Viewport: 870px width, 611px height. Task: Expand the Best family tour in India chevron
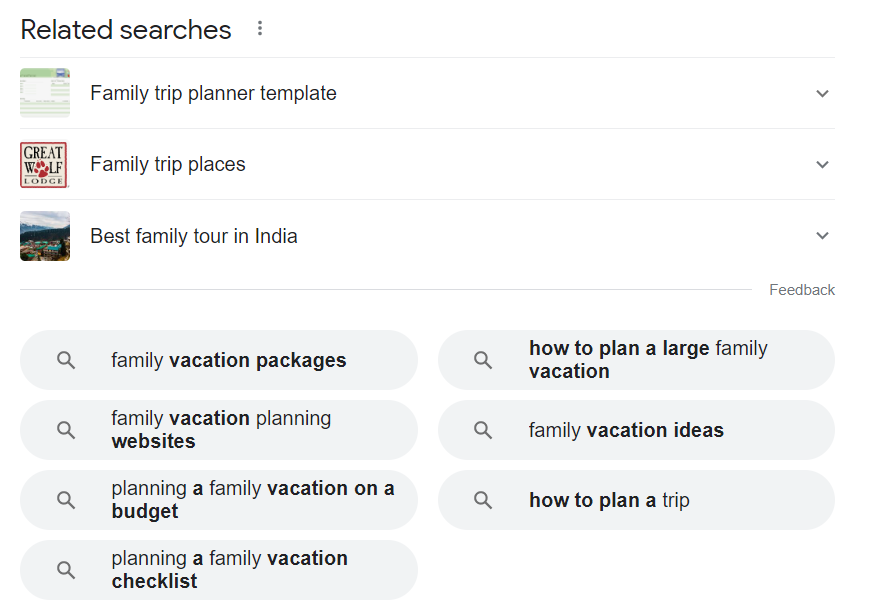click(x=822, y=236)
